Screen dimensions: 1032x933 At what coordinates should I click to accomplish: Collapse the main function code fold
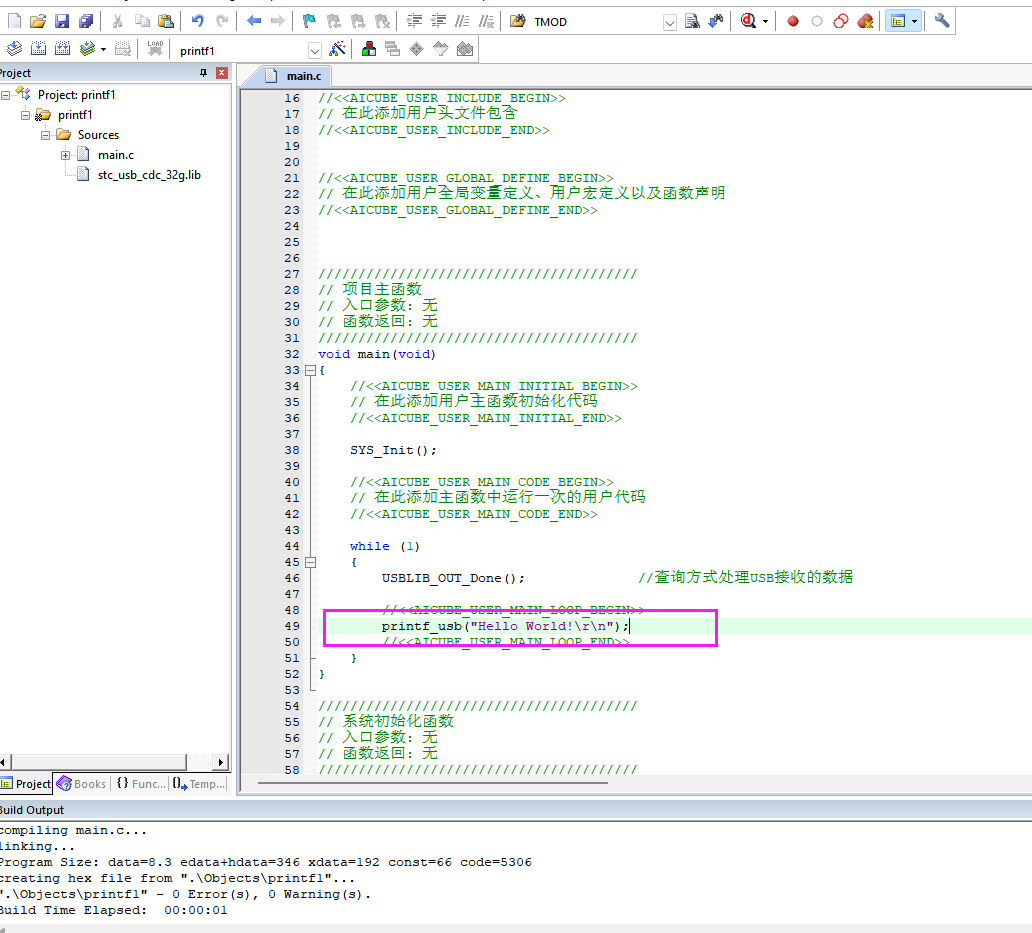(x=311, y=370)
